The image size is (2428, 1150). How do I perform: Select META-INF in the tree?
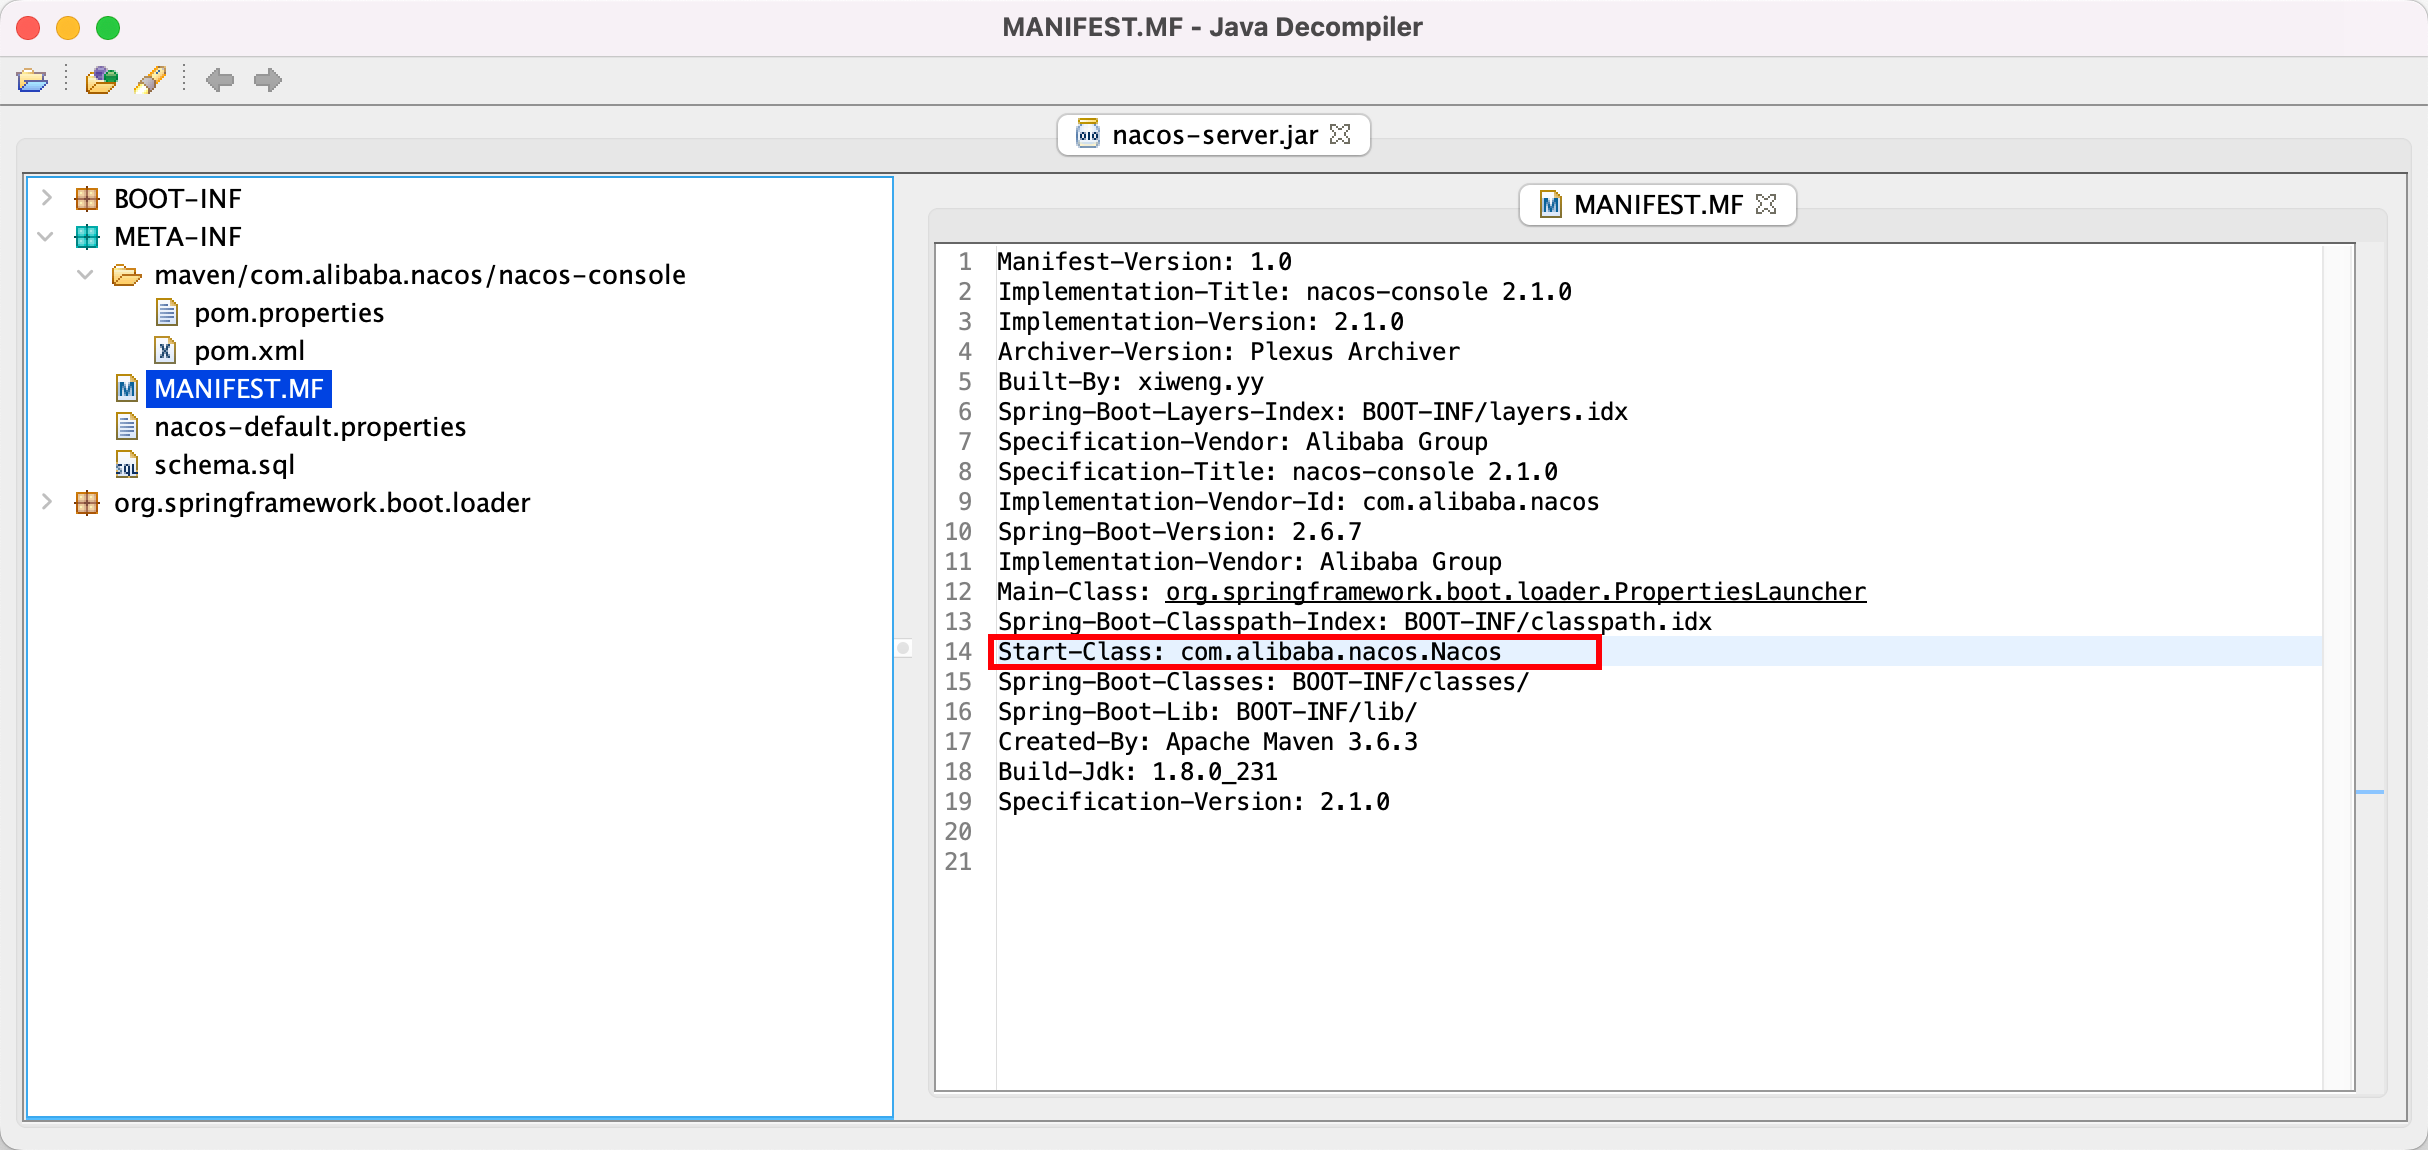[178, 237]
